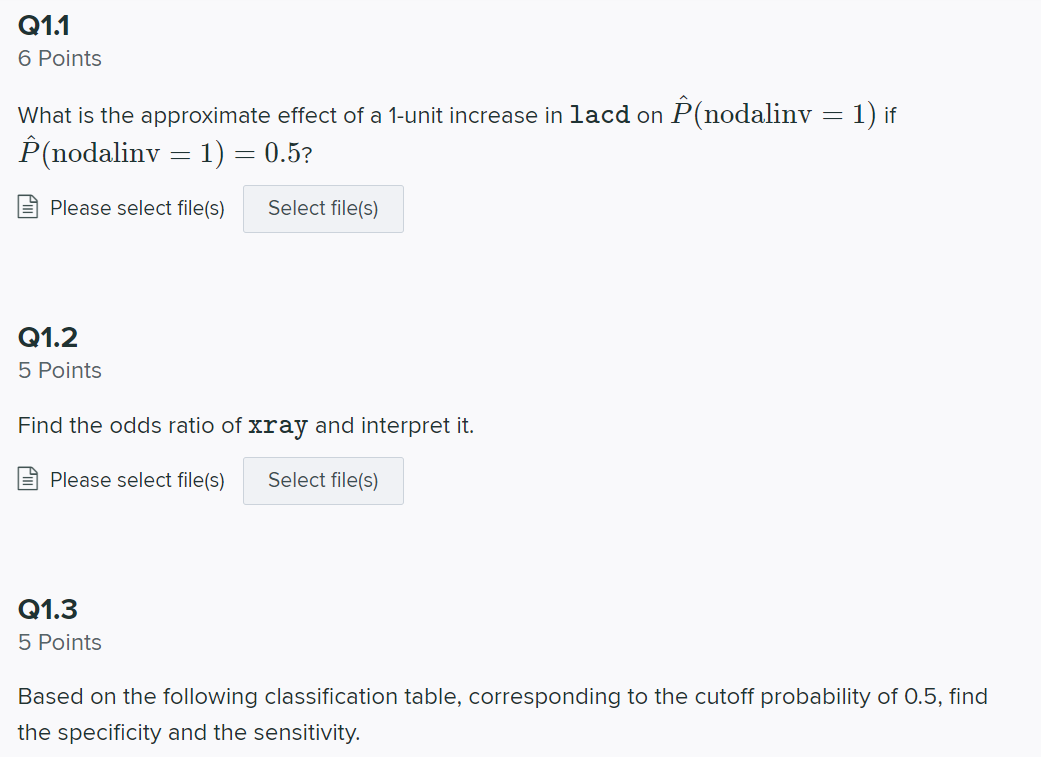This screenshot has height=757, width=1041.
Task: Click the 'xray' code word
Action: (x=278, y=426)
